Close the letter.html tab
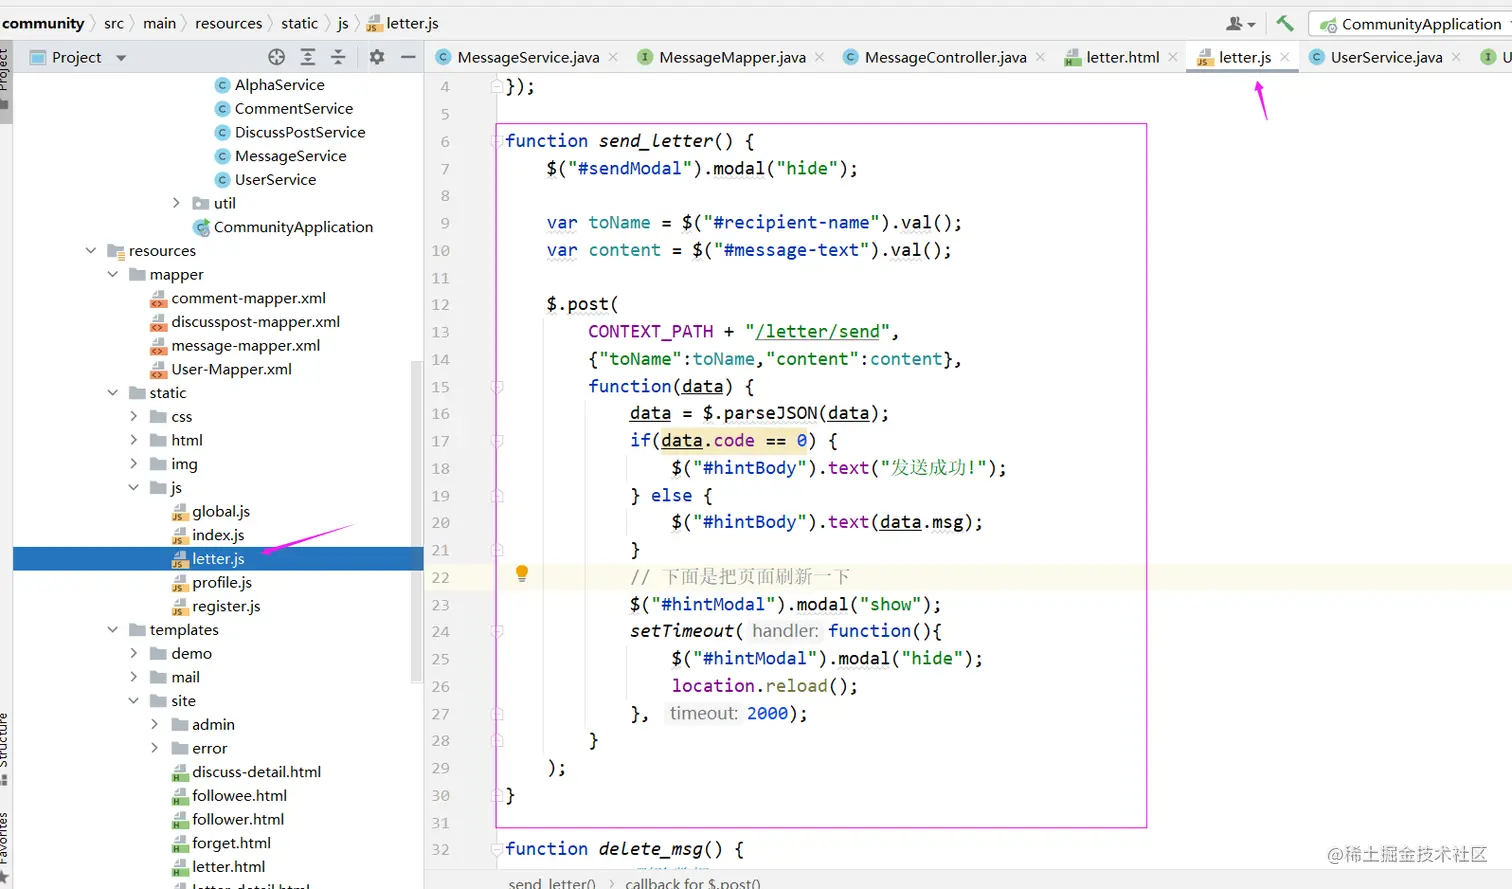 (x=1173, y=57)
